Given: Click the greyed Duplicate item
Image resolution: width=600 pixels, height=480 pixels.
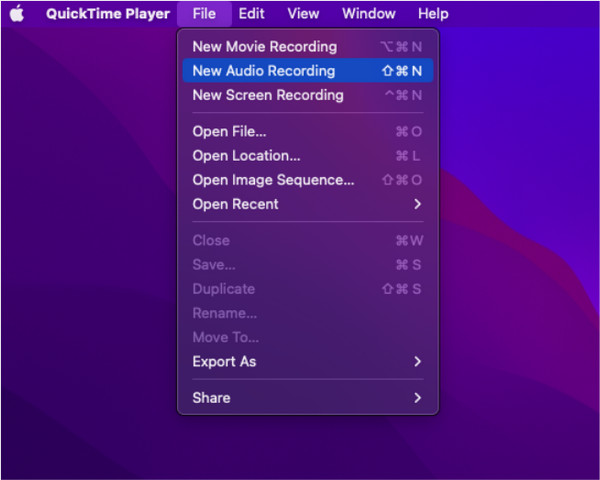Looking at the screenshot, I should tap(308, 289).
